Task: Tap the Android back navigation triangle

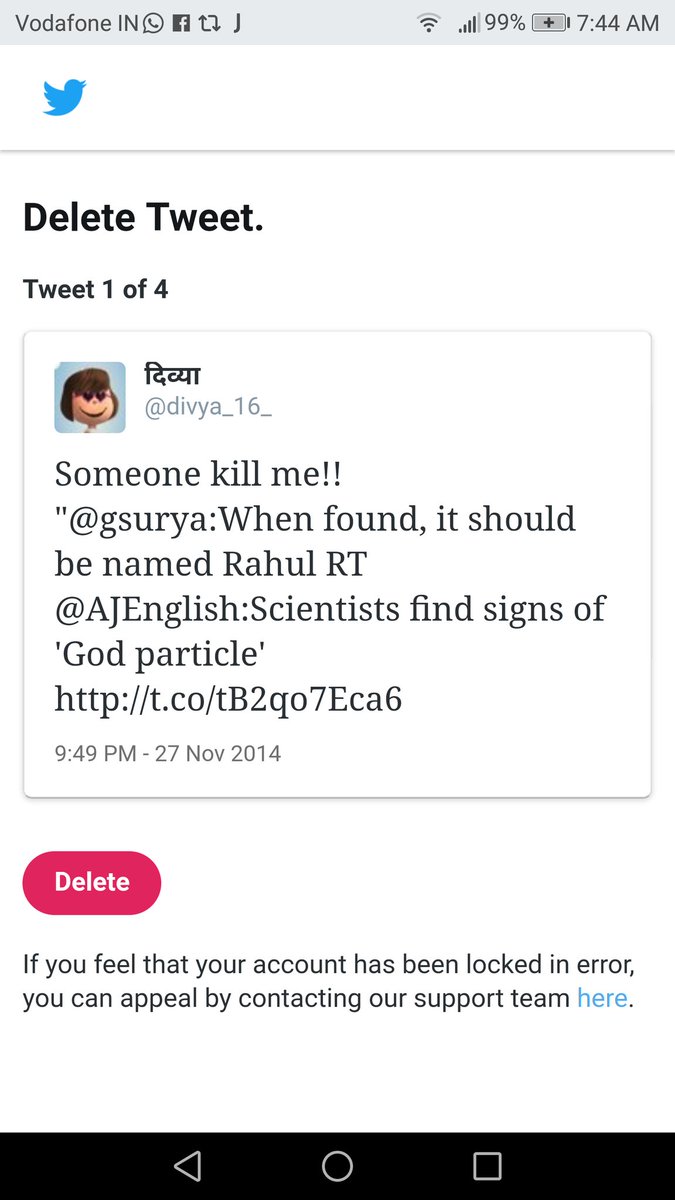Action: tap(187, 1166)
